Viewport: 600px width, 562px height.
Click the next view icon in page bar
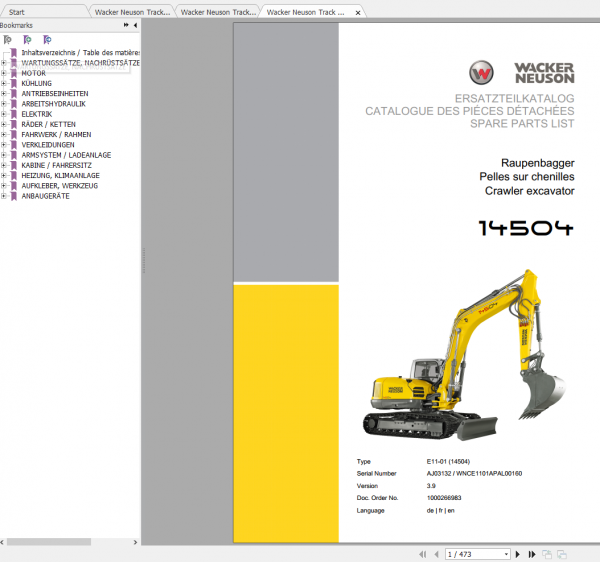(x=562, y=554)
